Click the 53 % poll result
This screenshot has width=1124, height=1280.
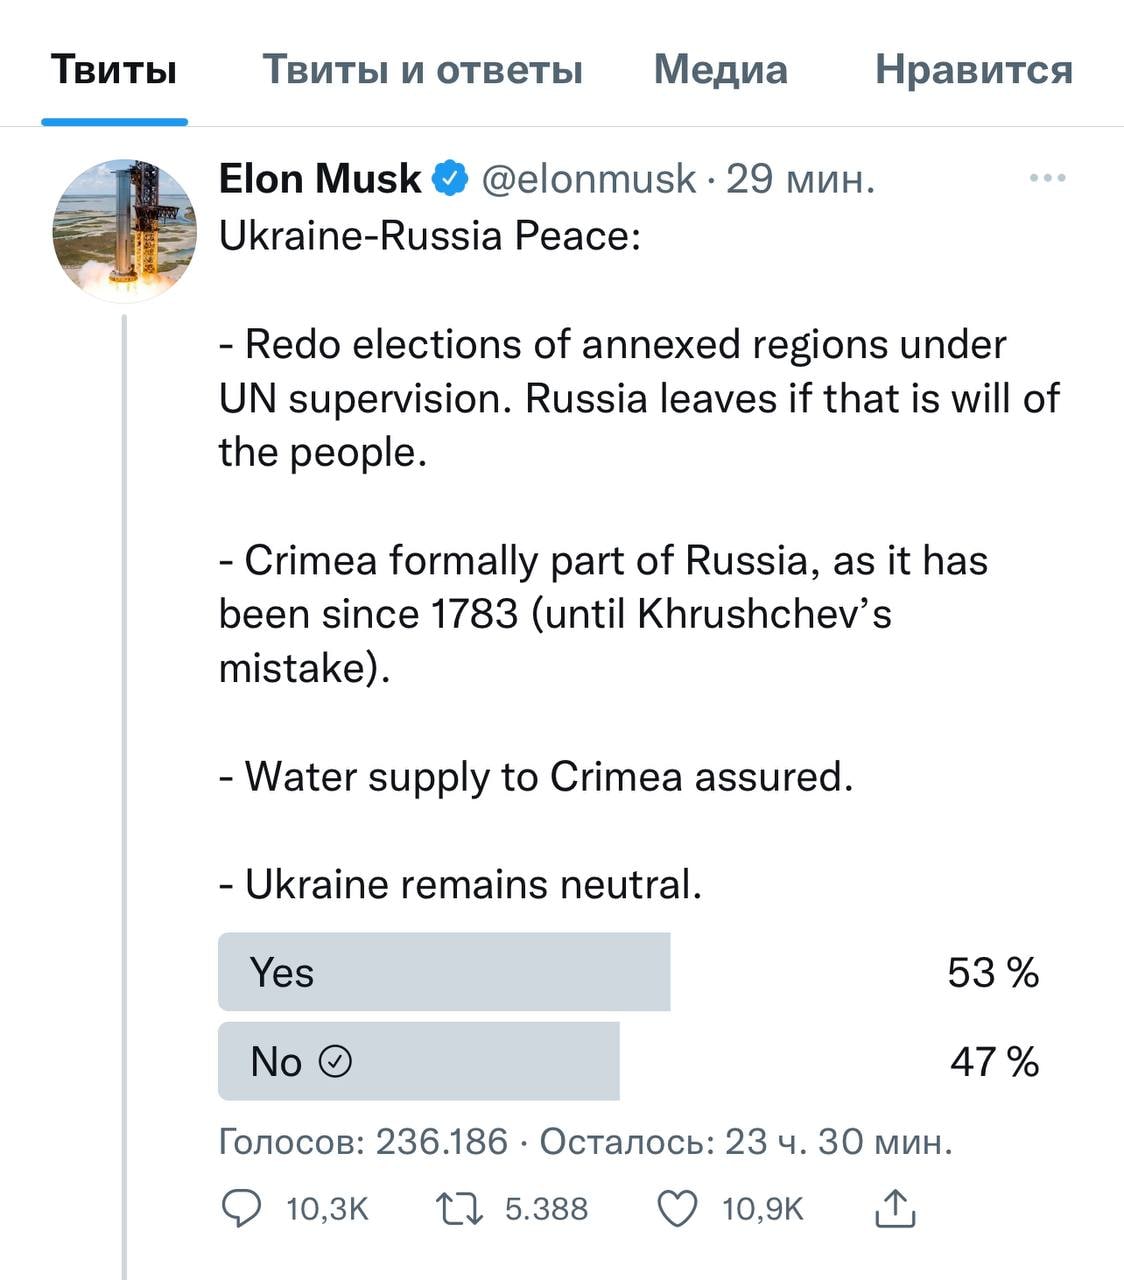coord(993,972)
